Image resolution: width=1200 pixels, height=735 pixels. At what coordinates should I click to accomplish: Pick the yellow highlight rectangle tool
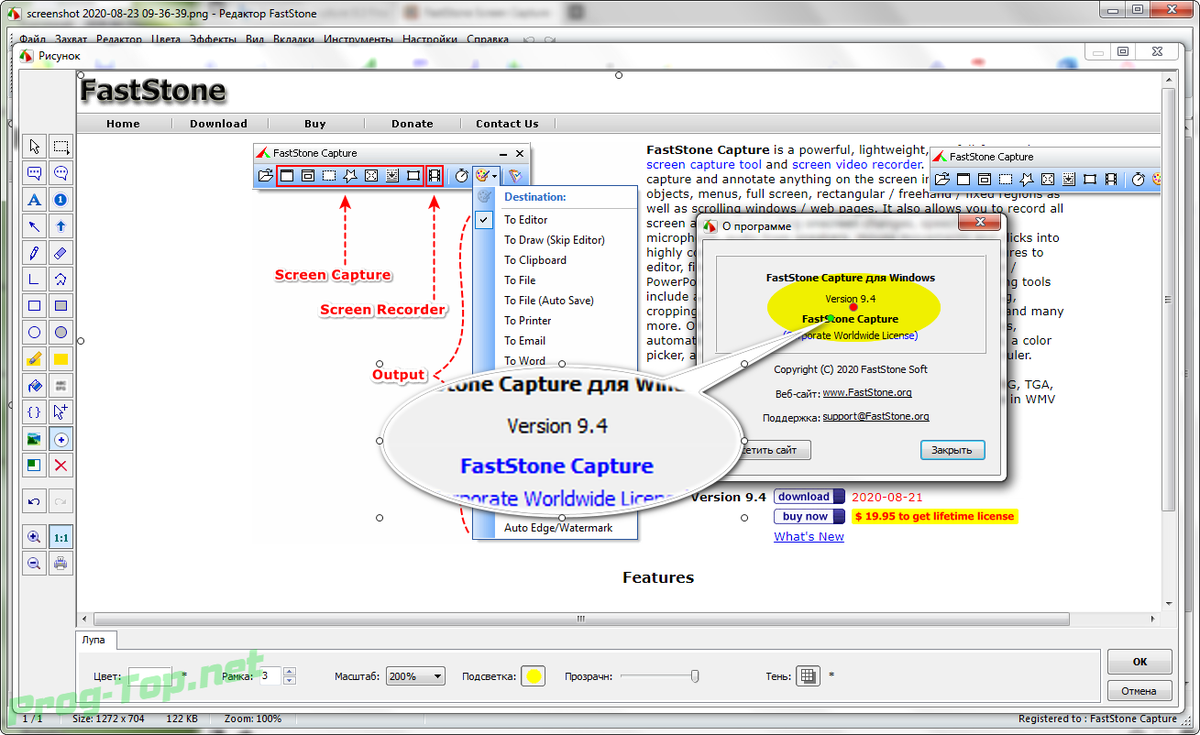click(61, 359)
